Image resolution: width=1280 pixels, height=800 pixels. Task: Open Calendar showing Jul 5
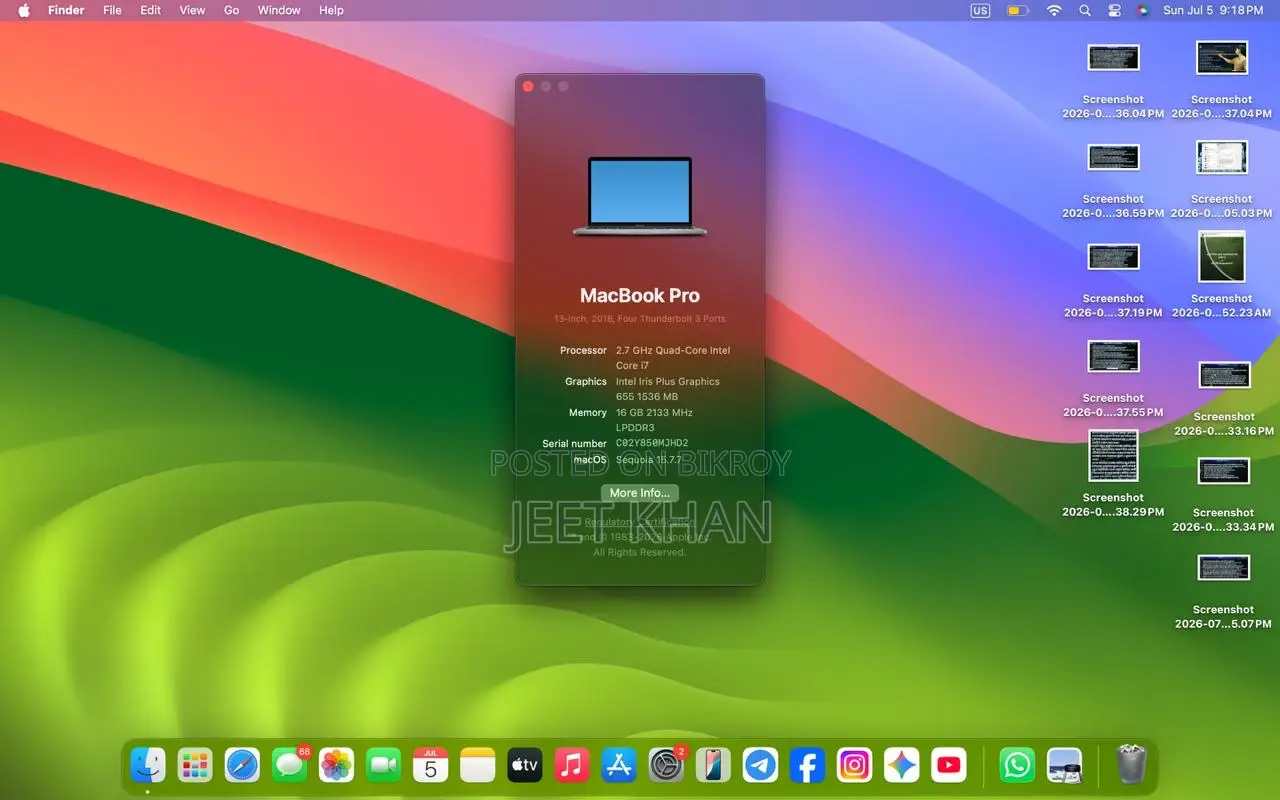click(430, 766)
